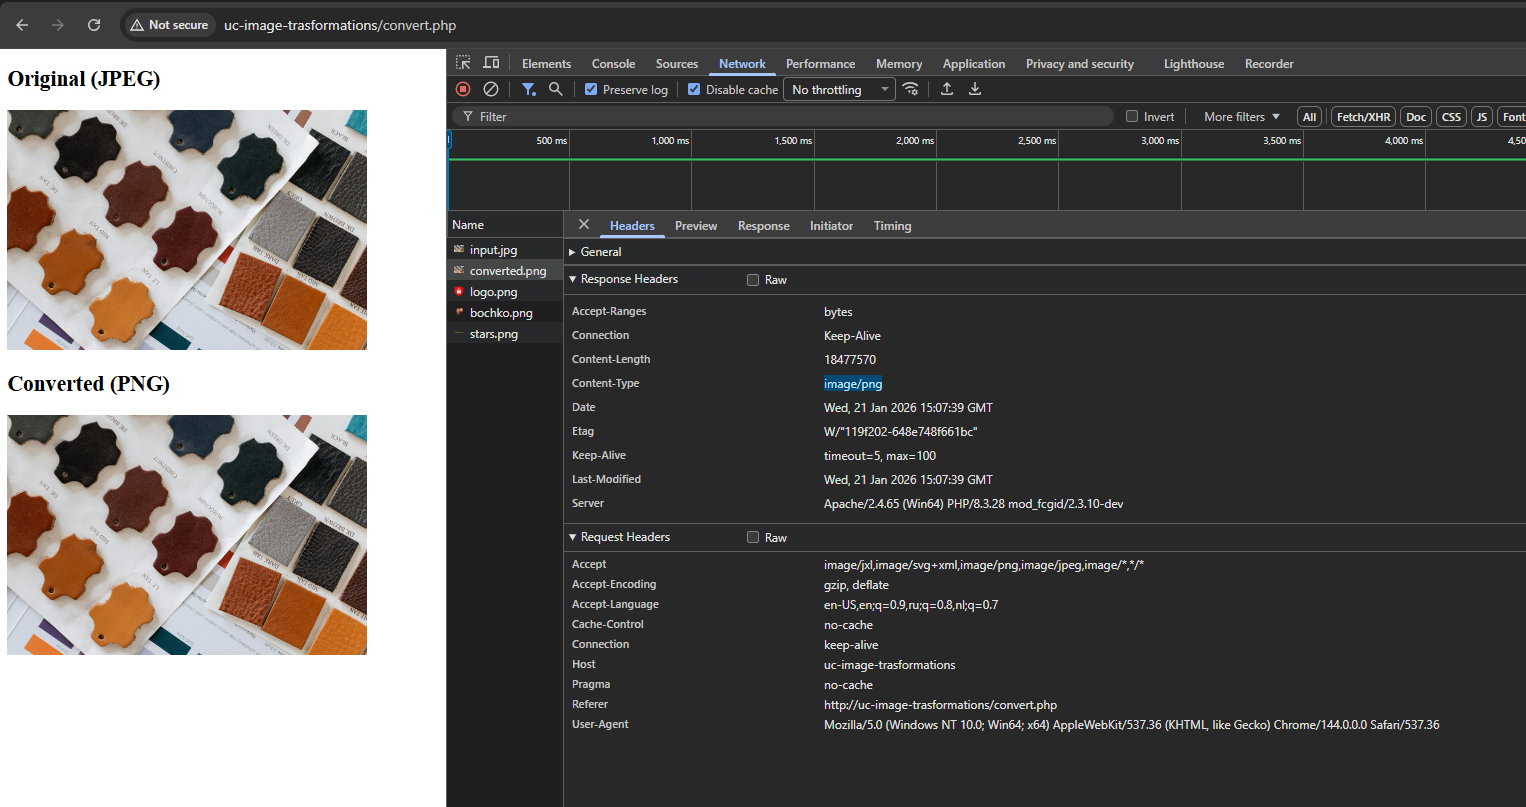1526x807 pixels.
Task: Open the More filters dropdown
Action: [1241, 117]
